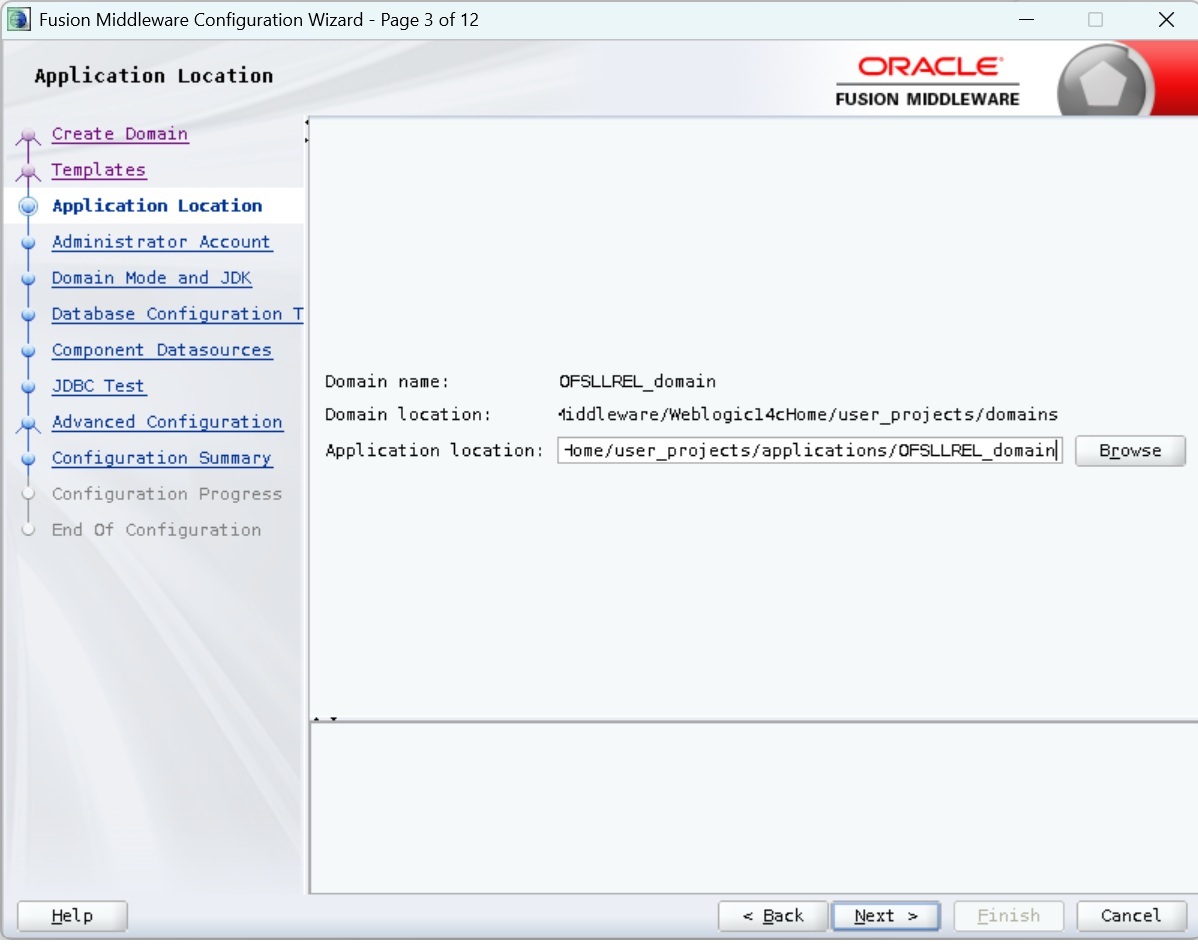Click Database Configuration step node icon
Screen dimensions: 1198x946
[x=28, y=315]
